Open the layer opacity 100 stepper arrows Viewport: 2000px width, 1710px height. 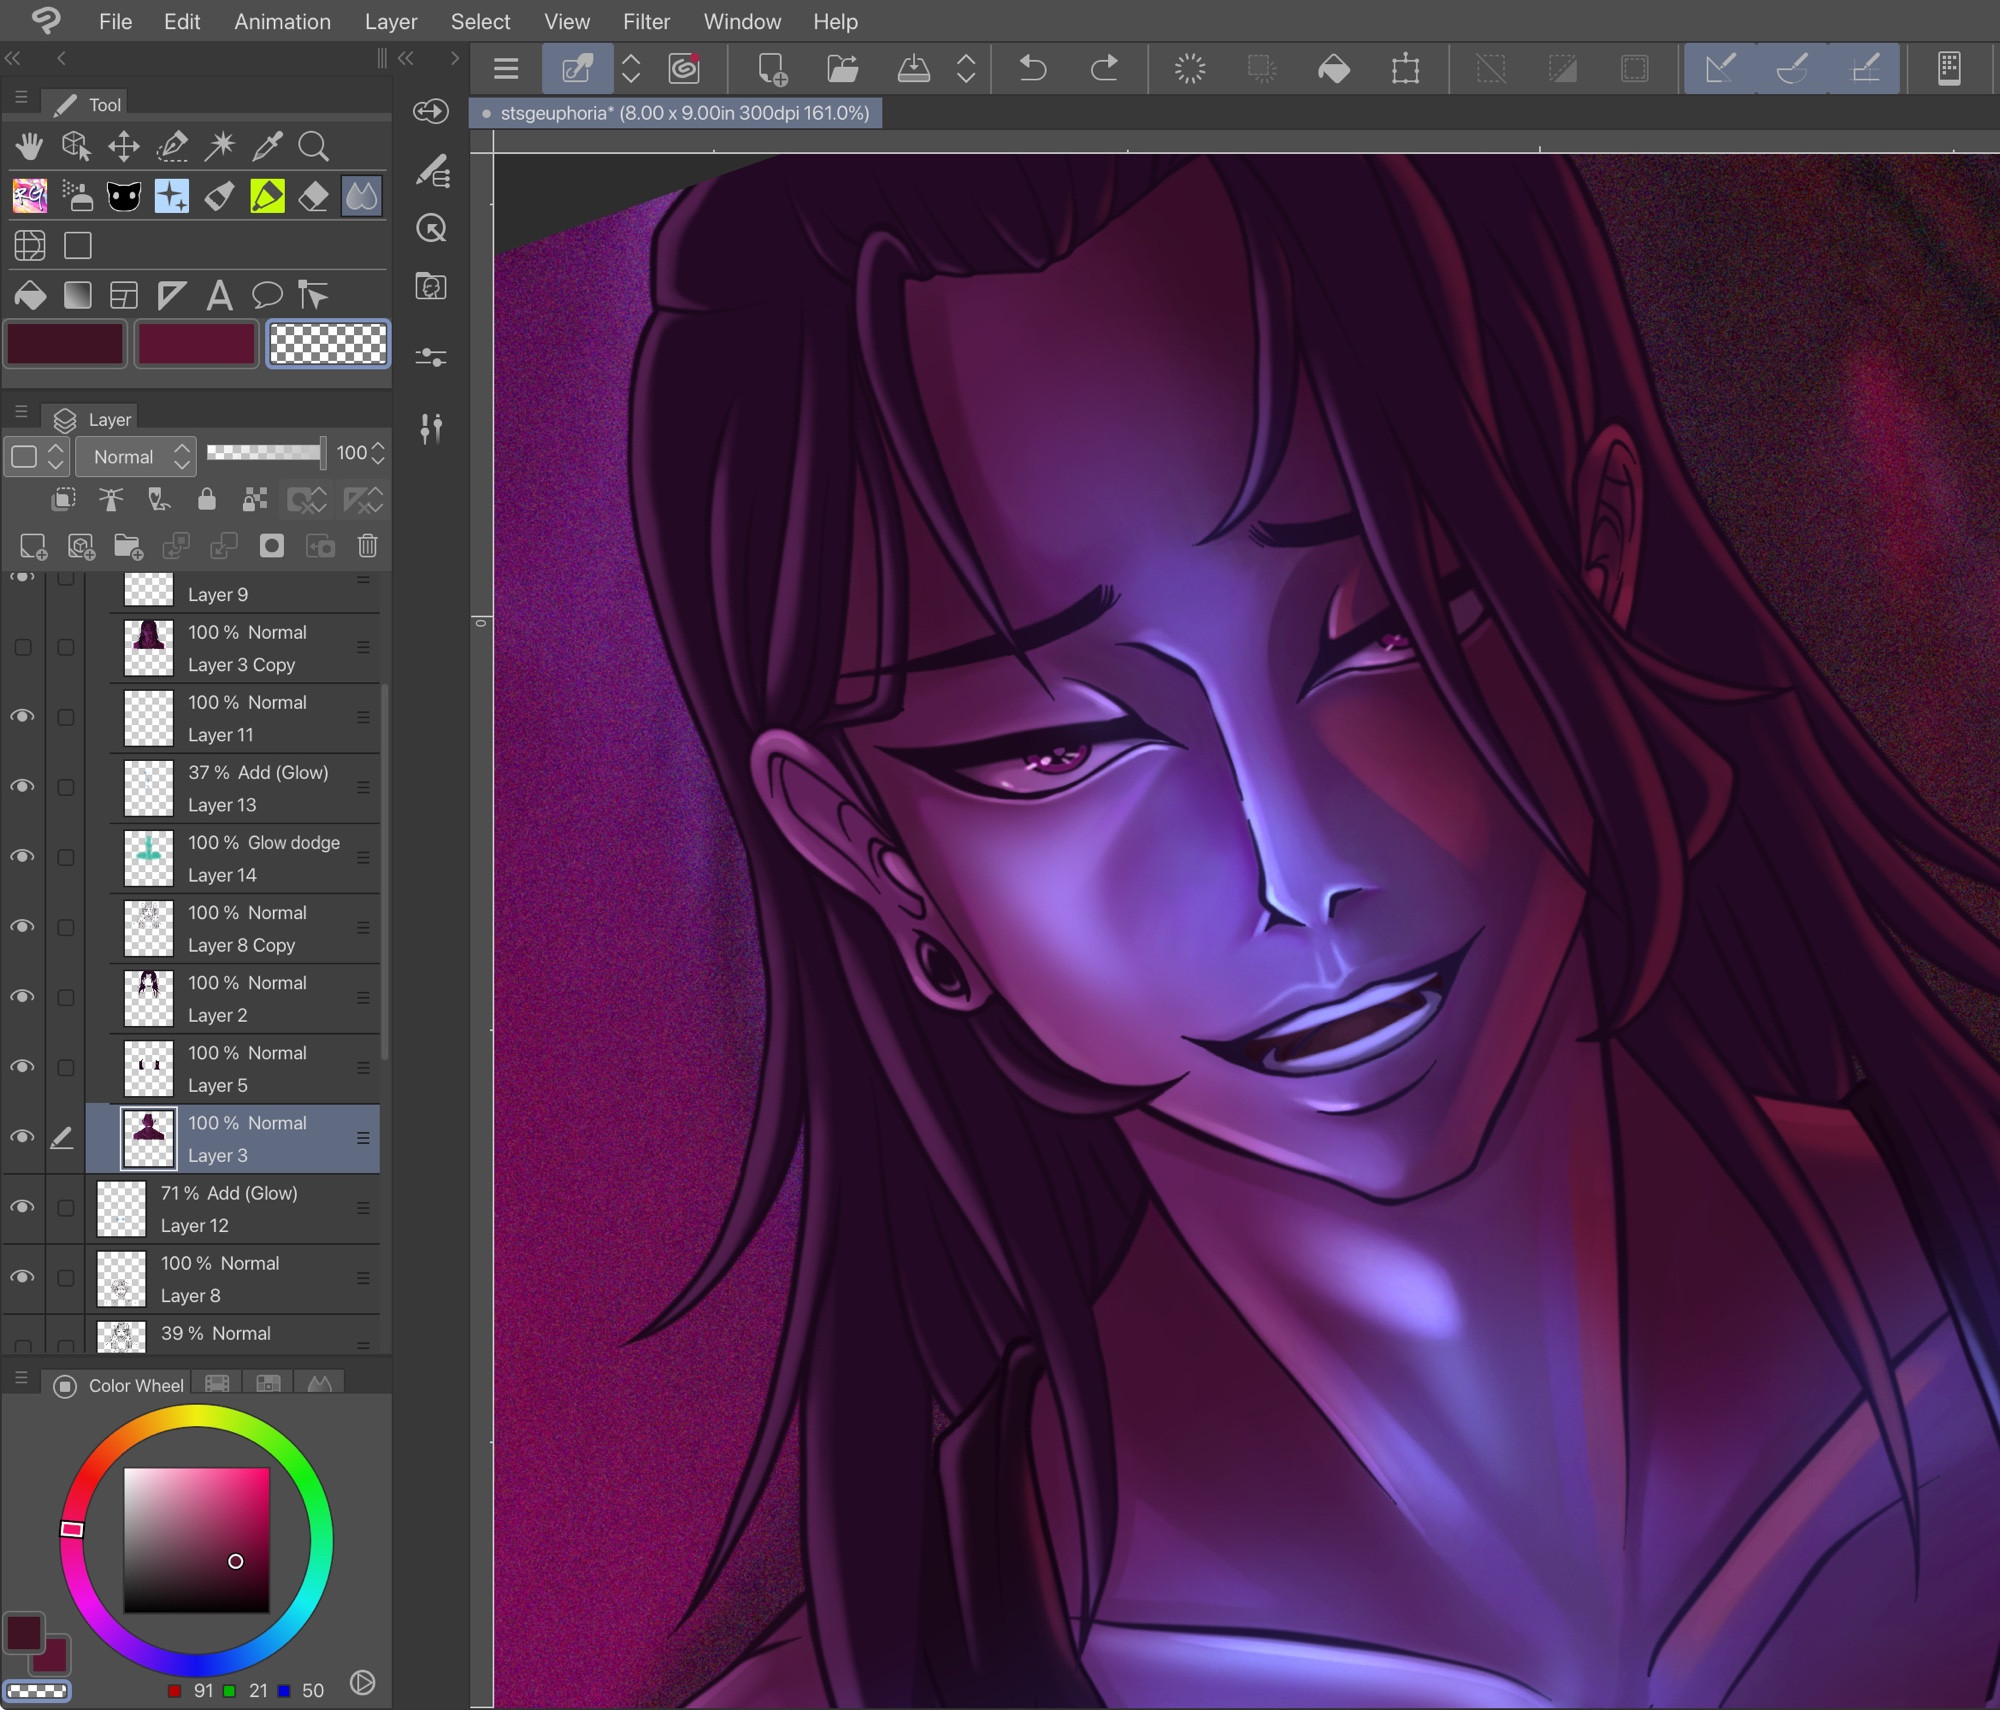pyautogui.click(x=378, y=453)
